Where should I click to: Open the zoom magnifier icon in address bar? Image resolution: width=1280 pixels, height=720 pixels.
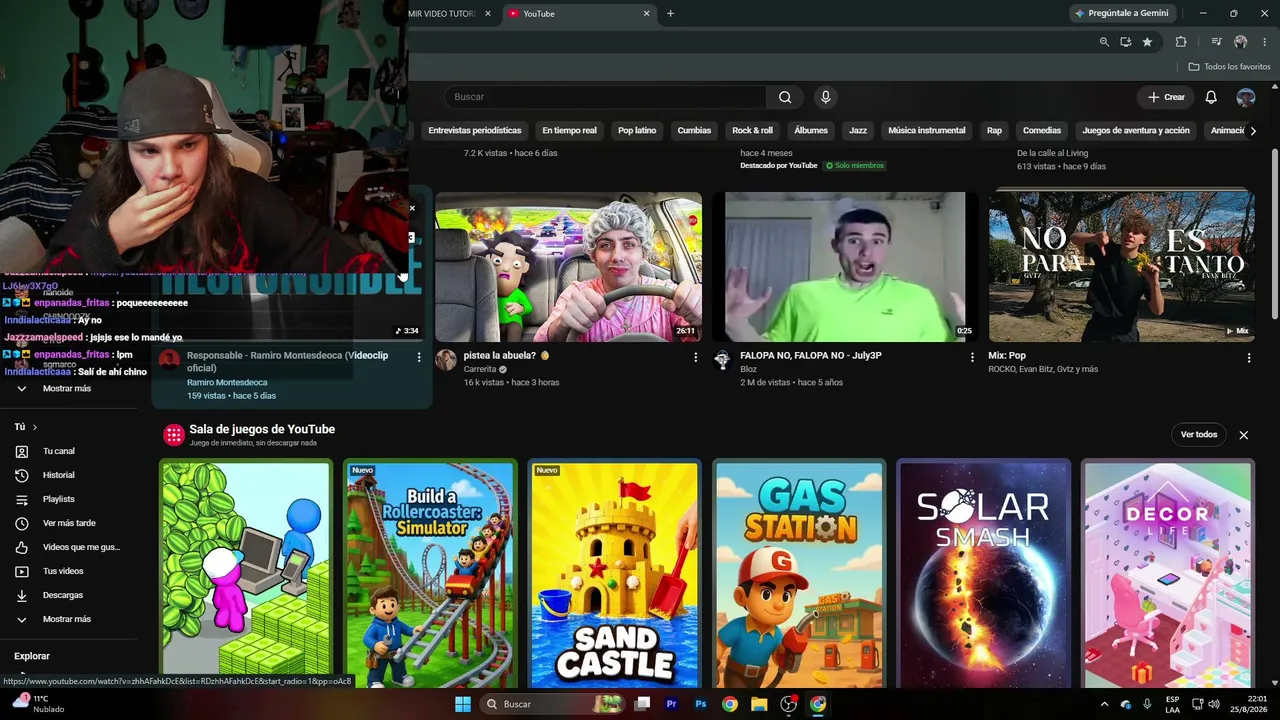click(x=1104, y=42)
